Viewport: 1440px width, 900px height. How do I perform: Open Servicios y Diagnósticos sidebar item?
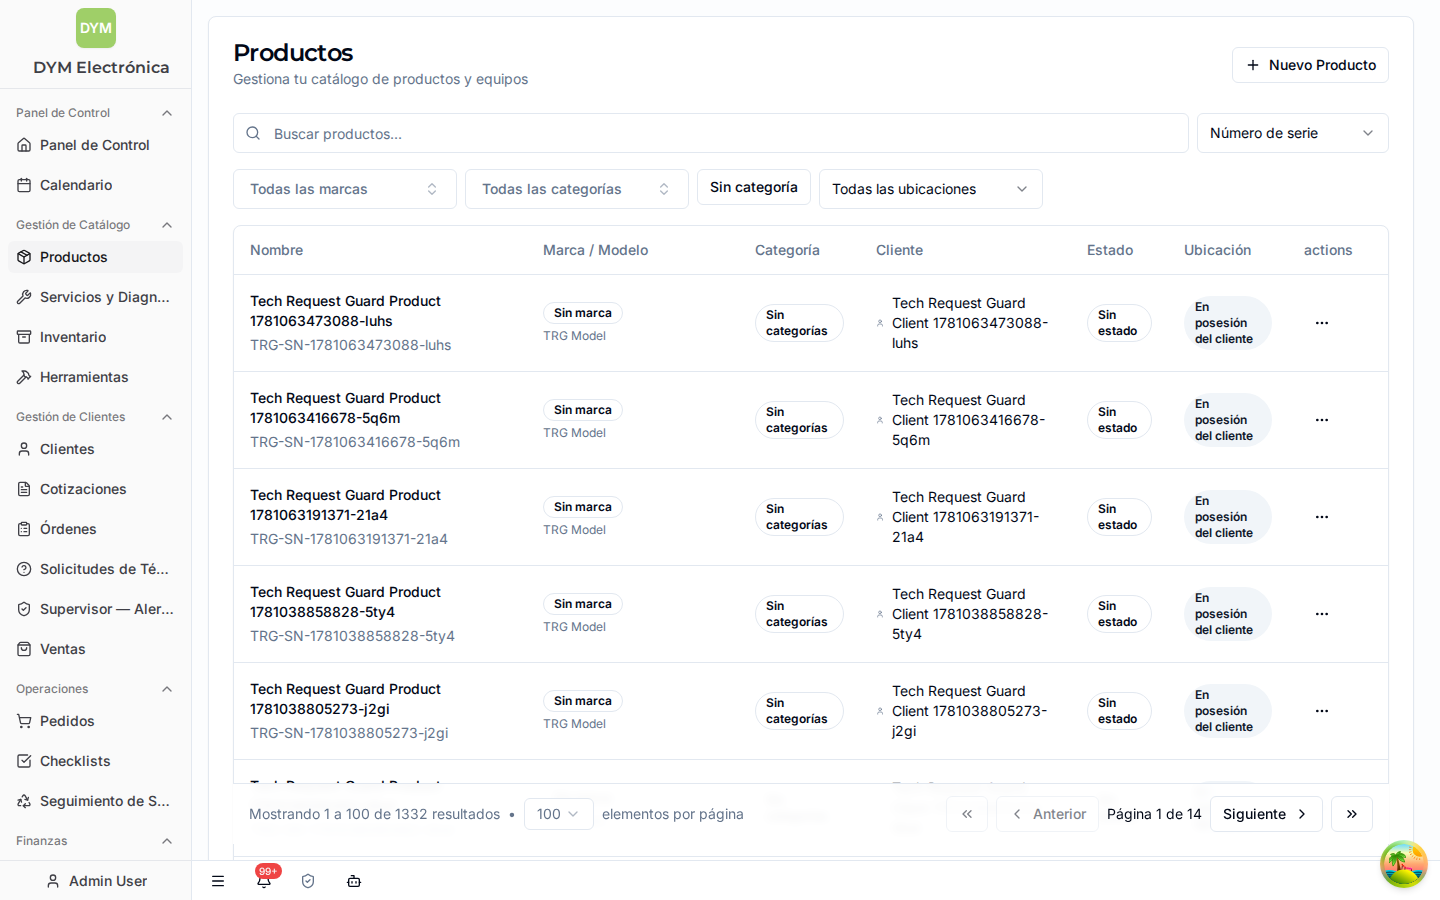point(95,297)
